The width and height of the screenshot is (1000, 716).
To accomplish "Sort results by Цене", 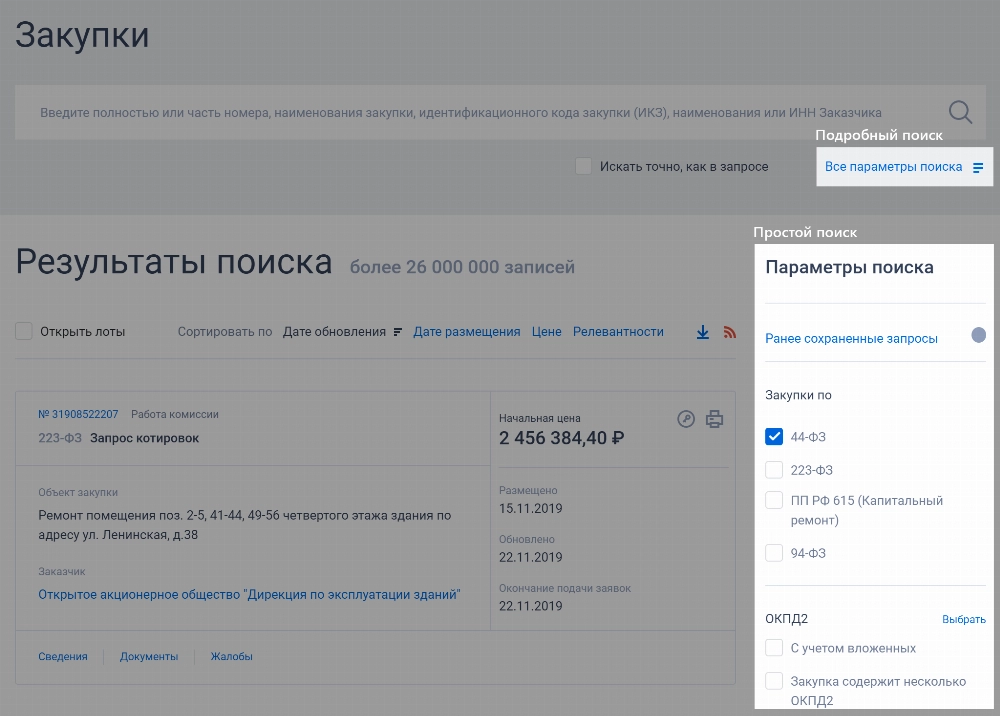I will (547, 332).
